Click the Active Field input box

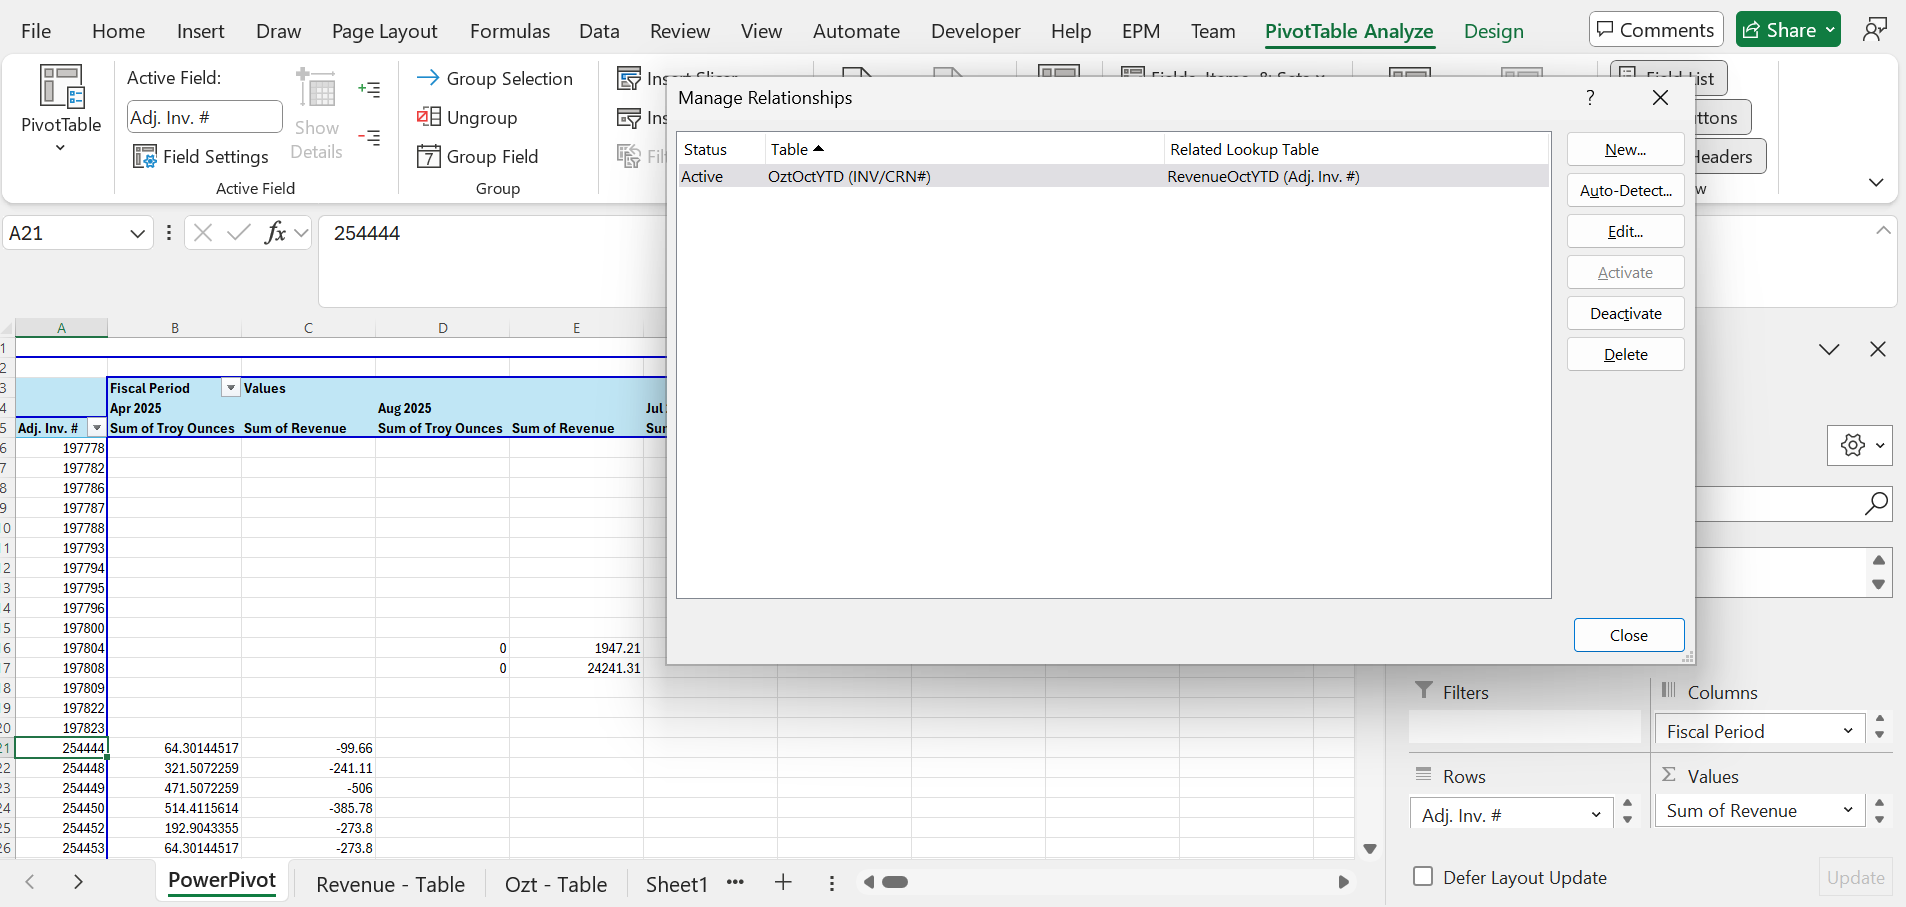[x=204, y=117]
